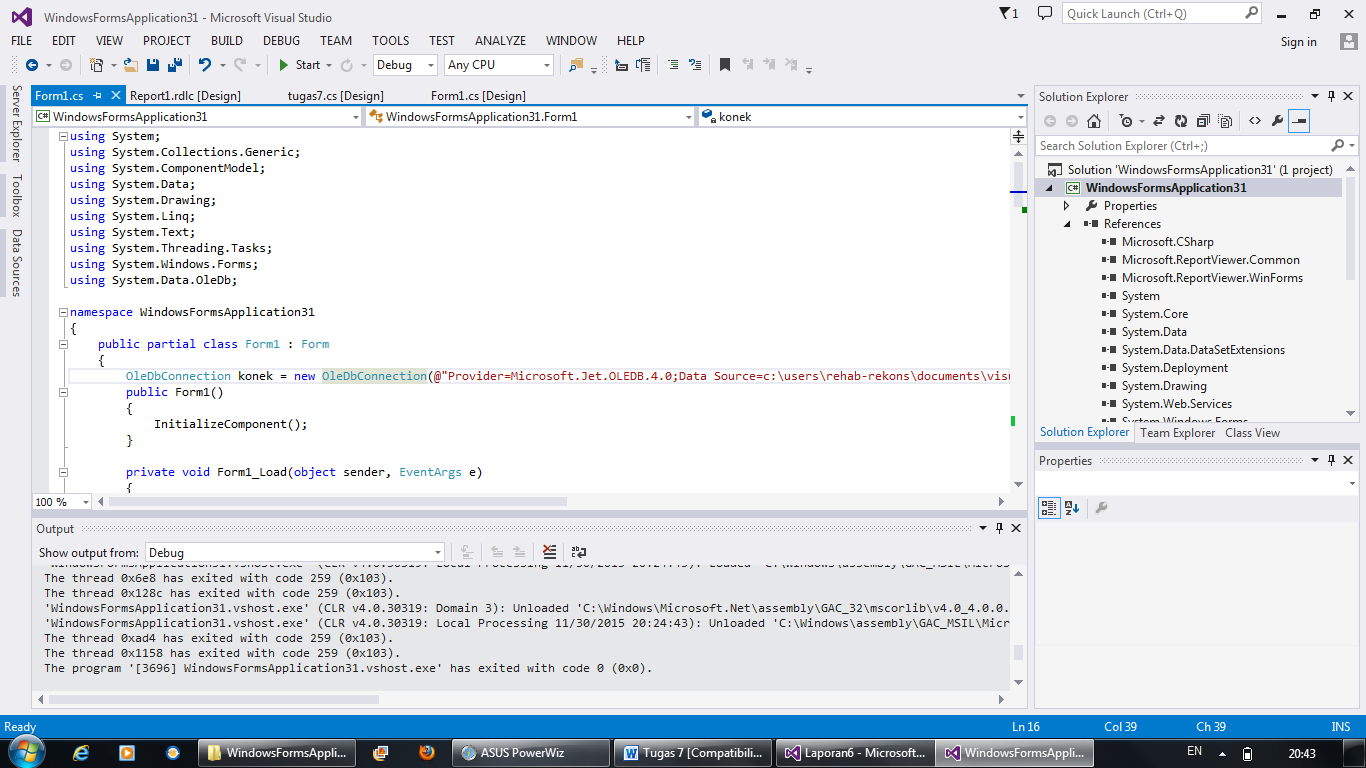
Task: Click the Internet Explorer icon on the taskbar
Action: point(82,752)
